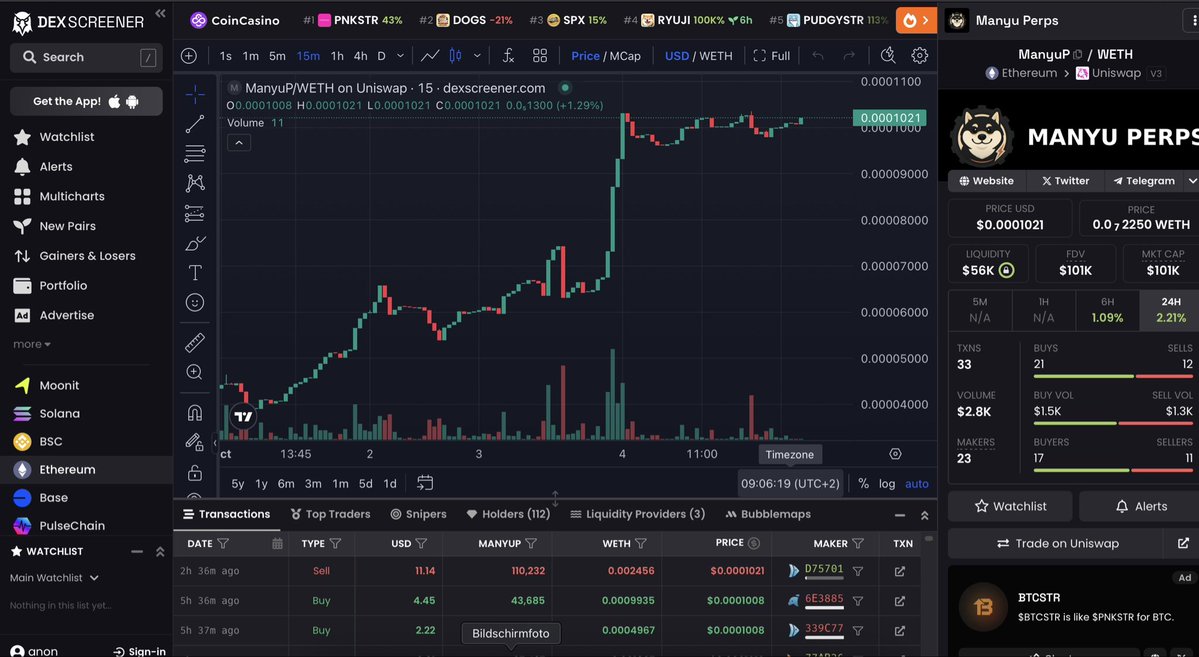The height and width of the screenshot is (657, 1199).
Task: Select the zoom in tool
Action: 195,372
